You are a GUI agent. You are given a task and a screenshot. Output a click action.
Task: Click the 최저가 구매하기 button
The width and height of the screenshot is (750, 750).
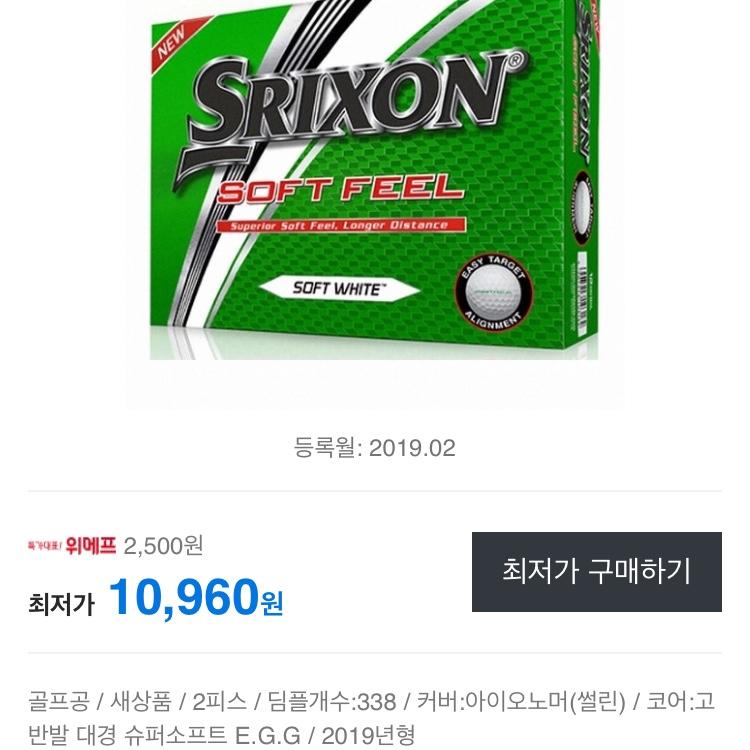point(596,572)
